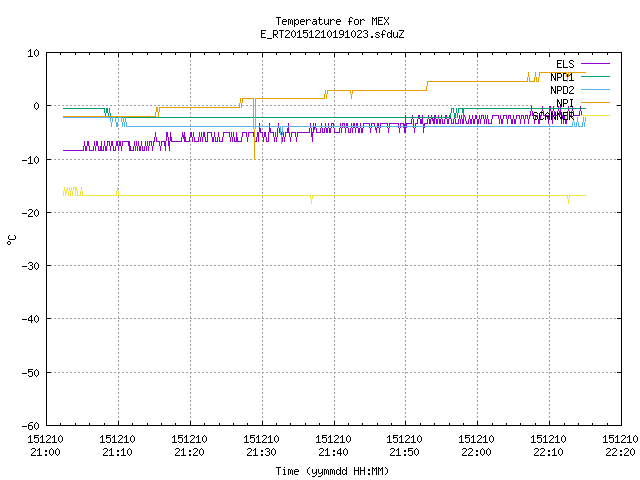
Task: Click the NPD1 legend label
Action: pos(562,77)
